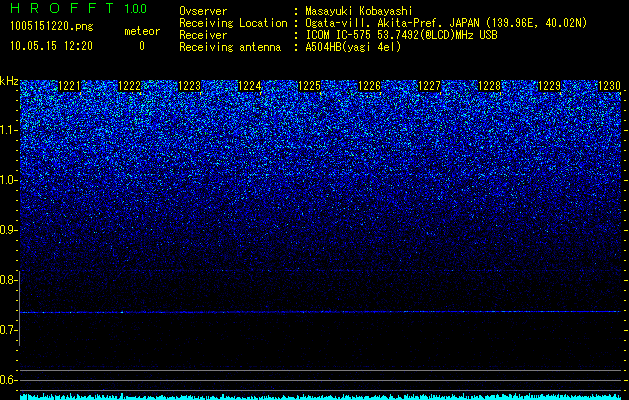Click the 1224 time marker
Viewport: 629px width, 400px height.
coord(250,86)
